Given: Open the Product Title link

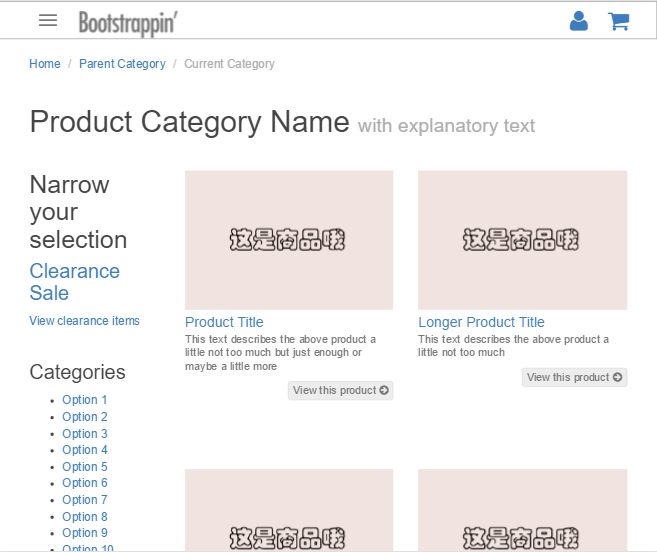Looking at the screenshot, I should coord(224,322).
